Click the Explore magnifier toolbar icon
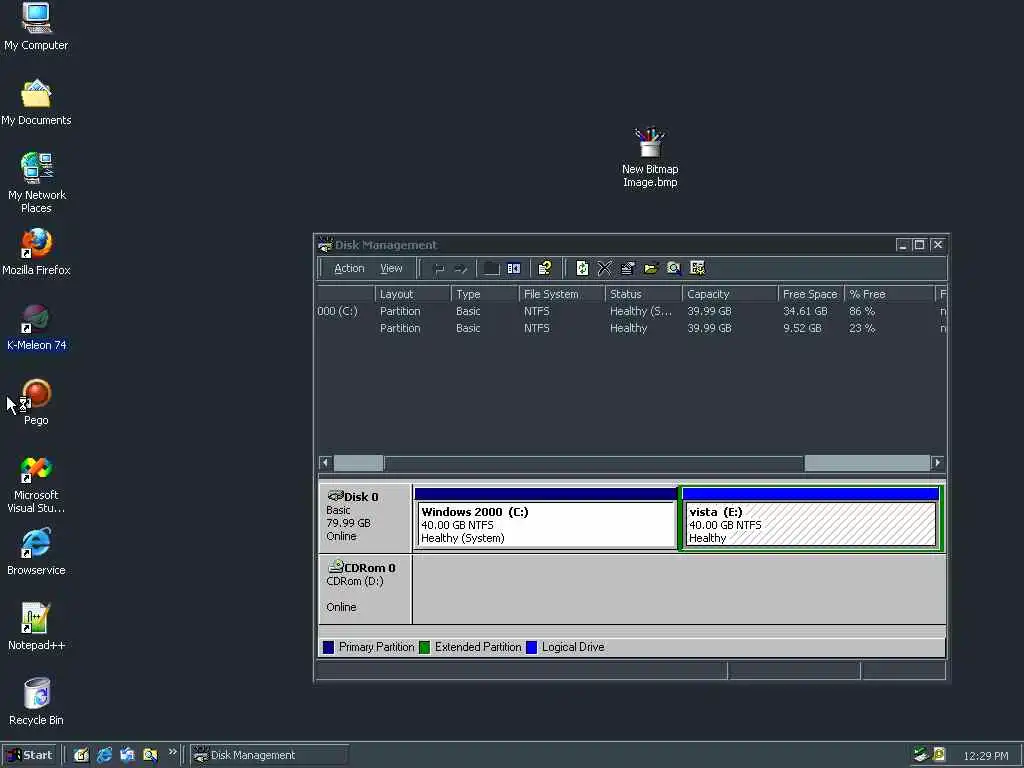Image resolution: width=1024 pixels, height=768 pixels. click(673, 268)
